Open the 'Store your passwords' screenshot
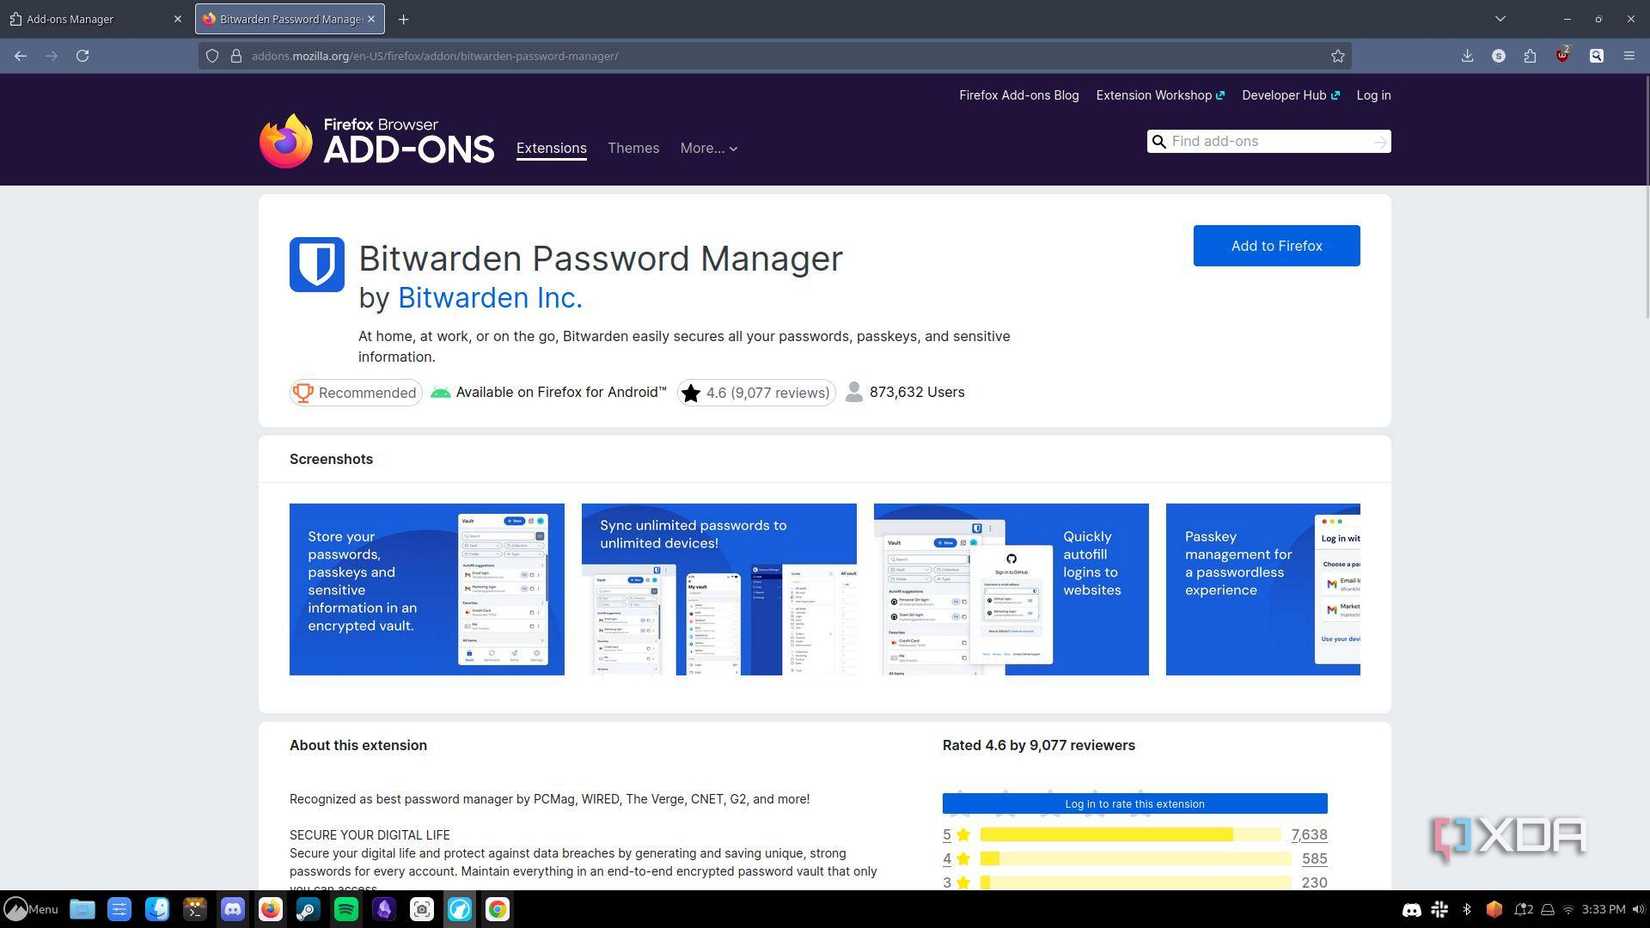Image resolution: width=1650 pixels, height=928 pixels. click(x=427, y=589)
